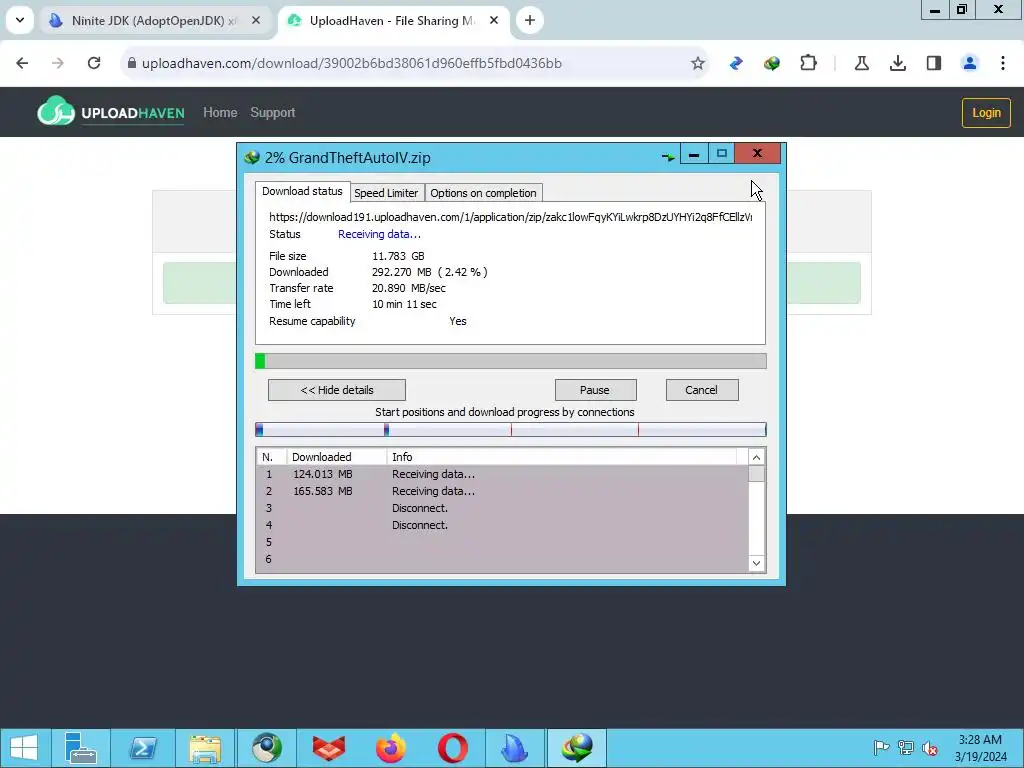Click the Downloaded column header

coord(336,456)
